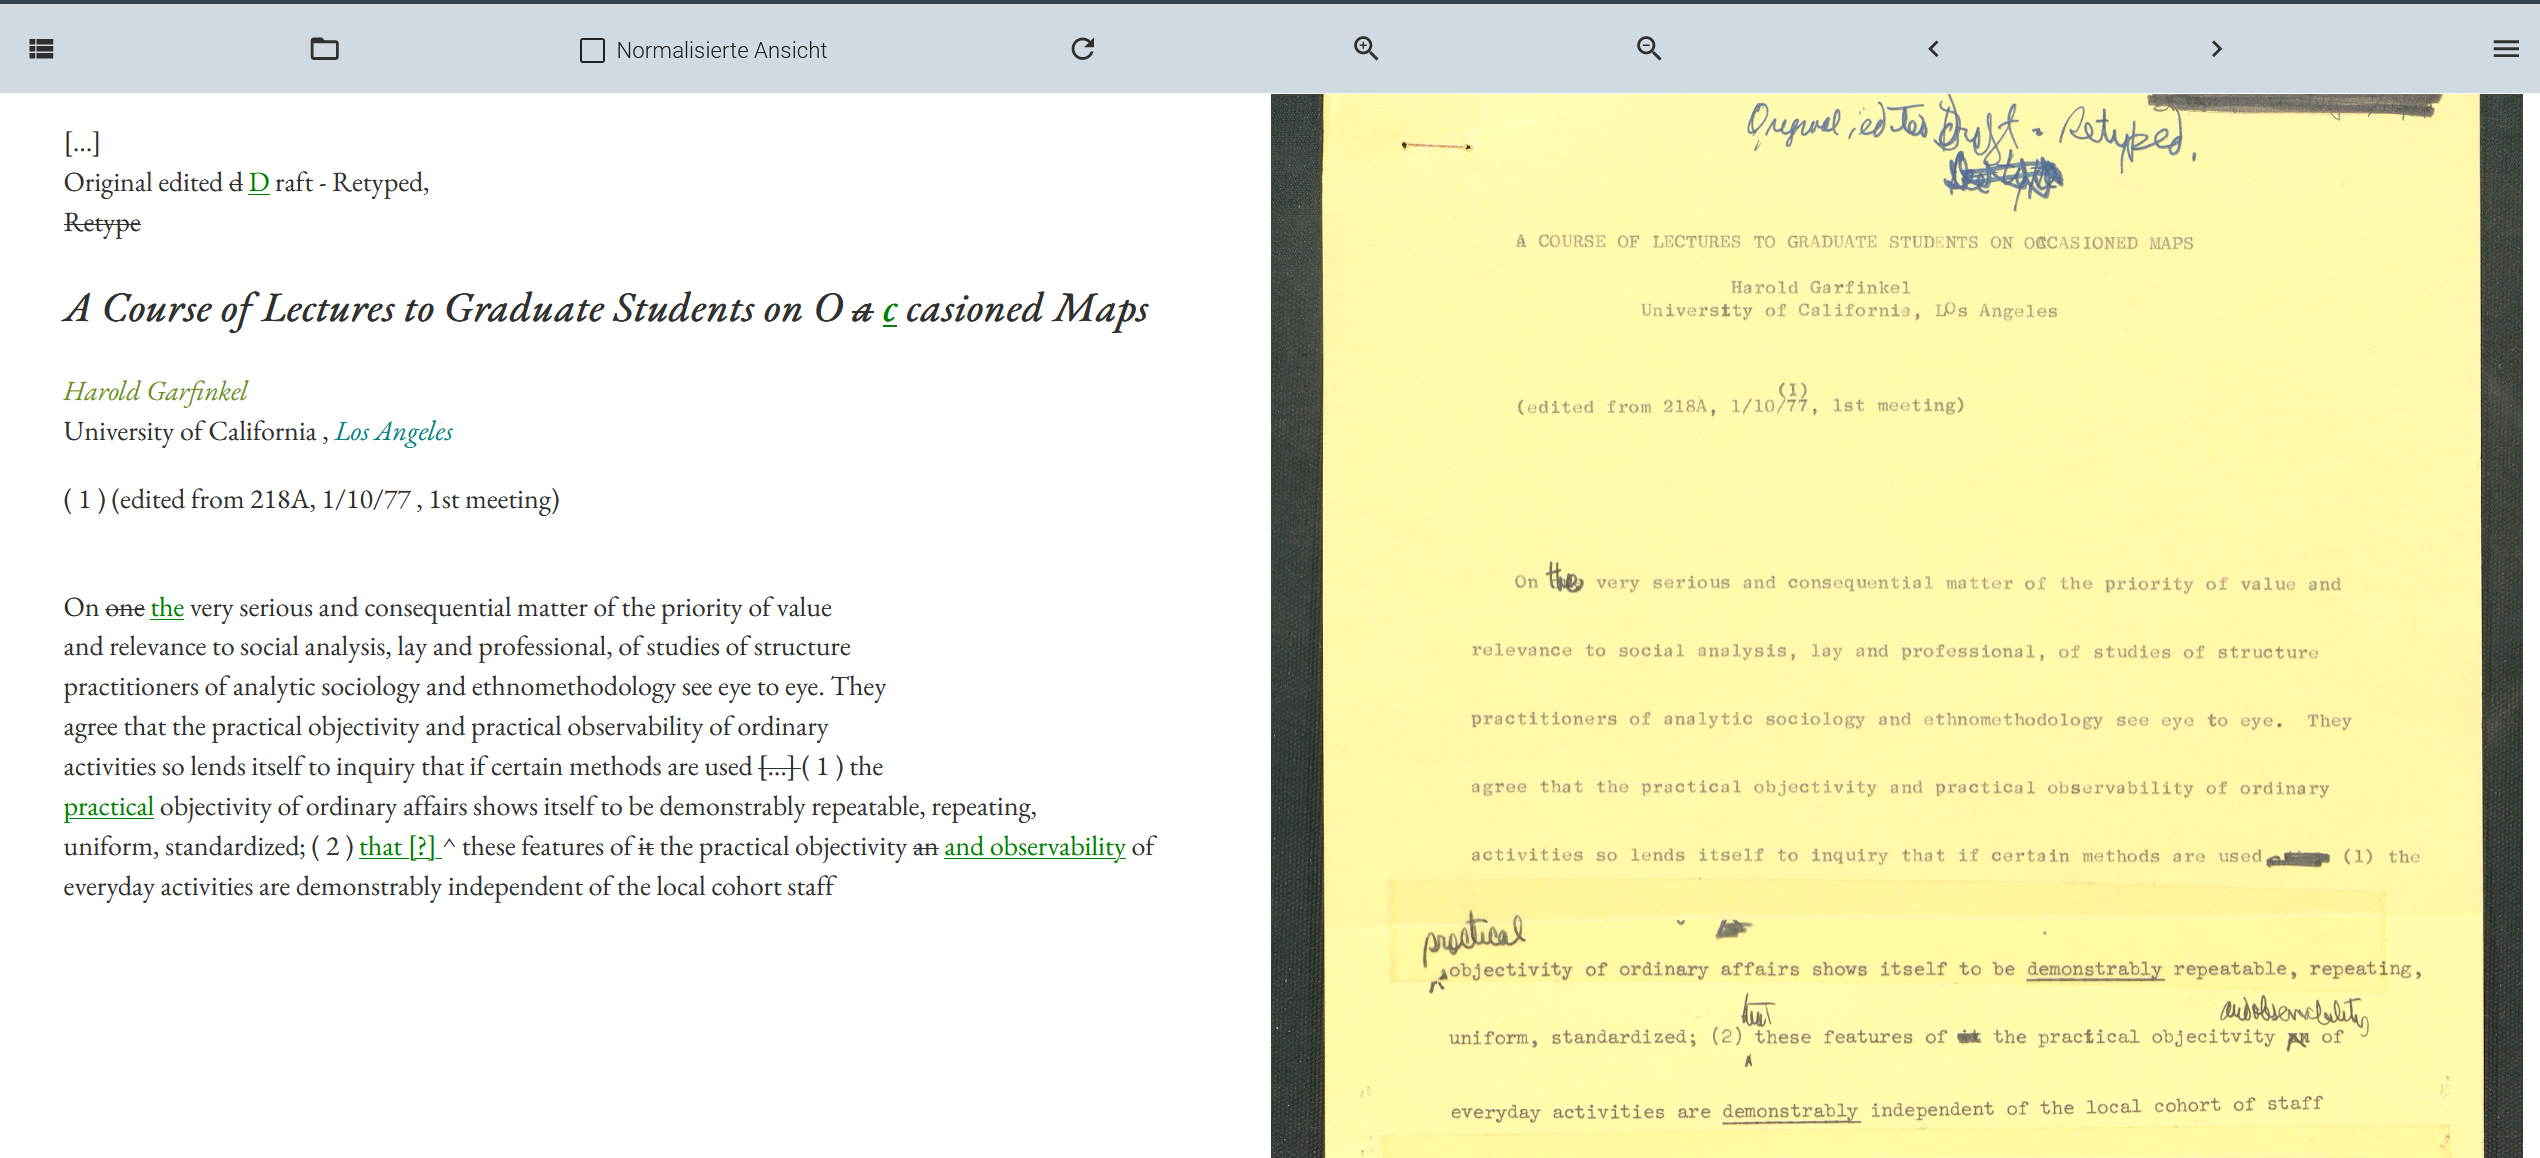Reload the view with refresh icon

[x=1082, y=49]
